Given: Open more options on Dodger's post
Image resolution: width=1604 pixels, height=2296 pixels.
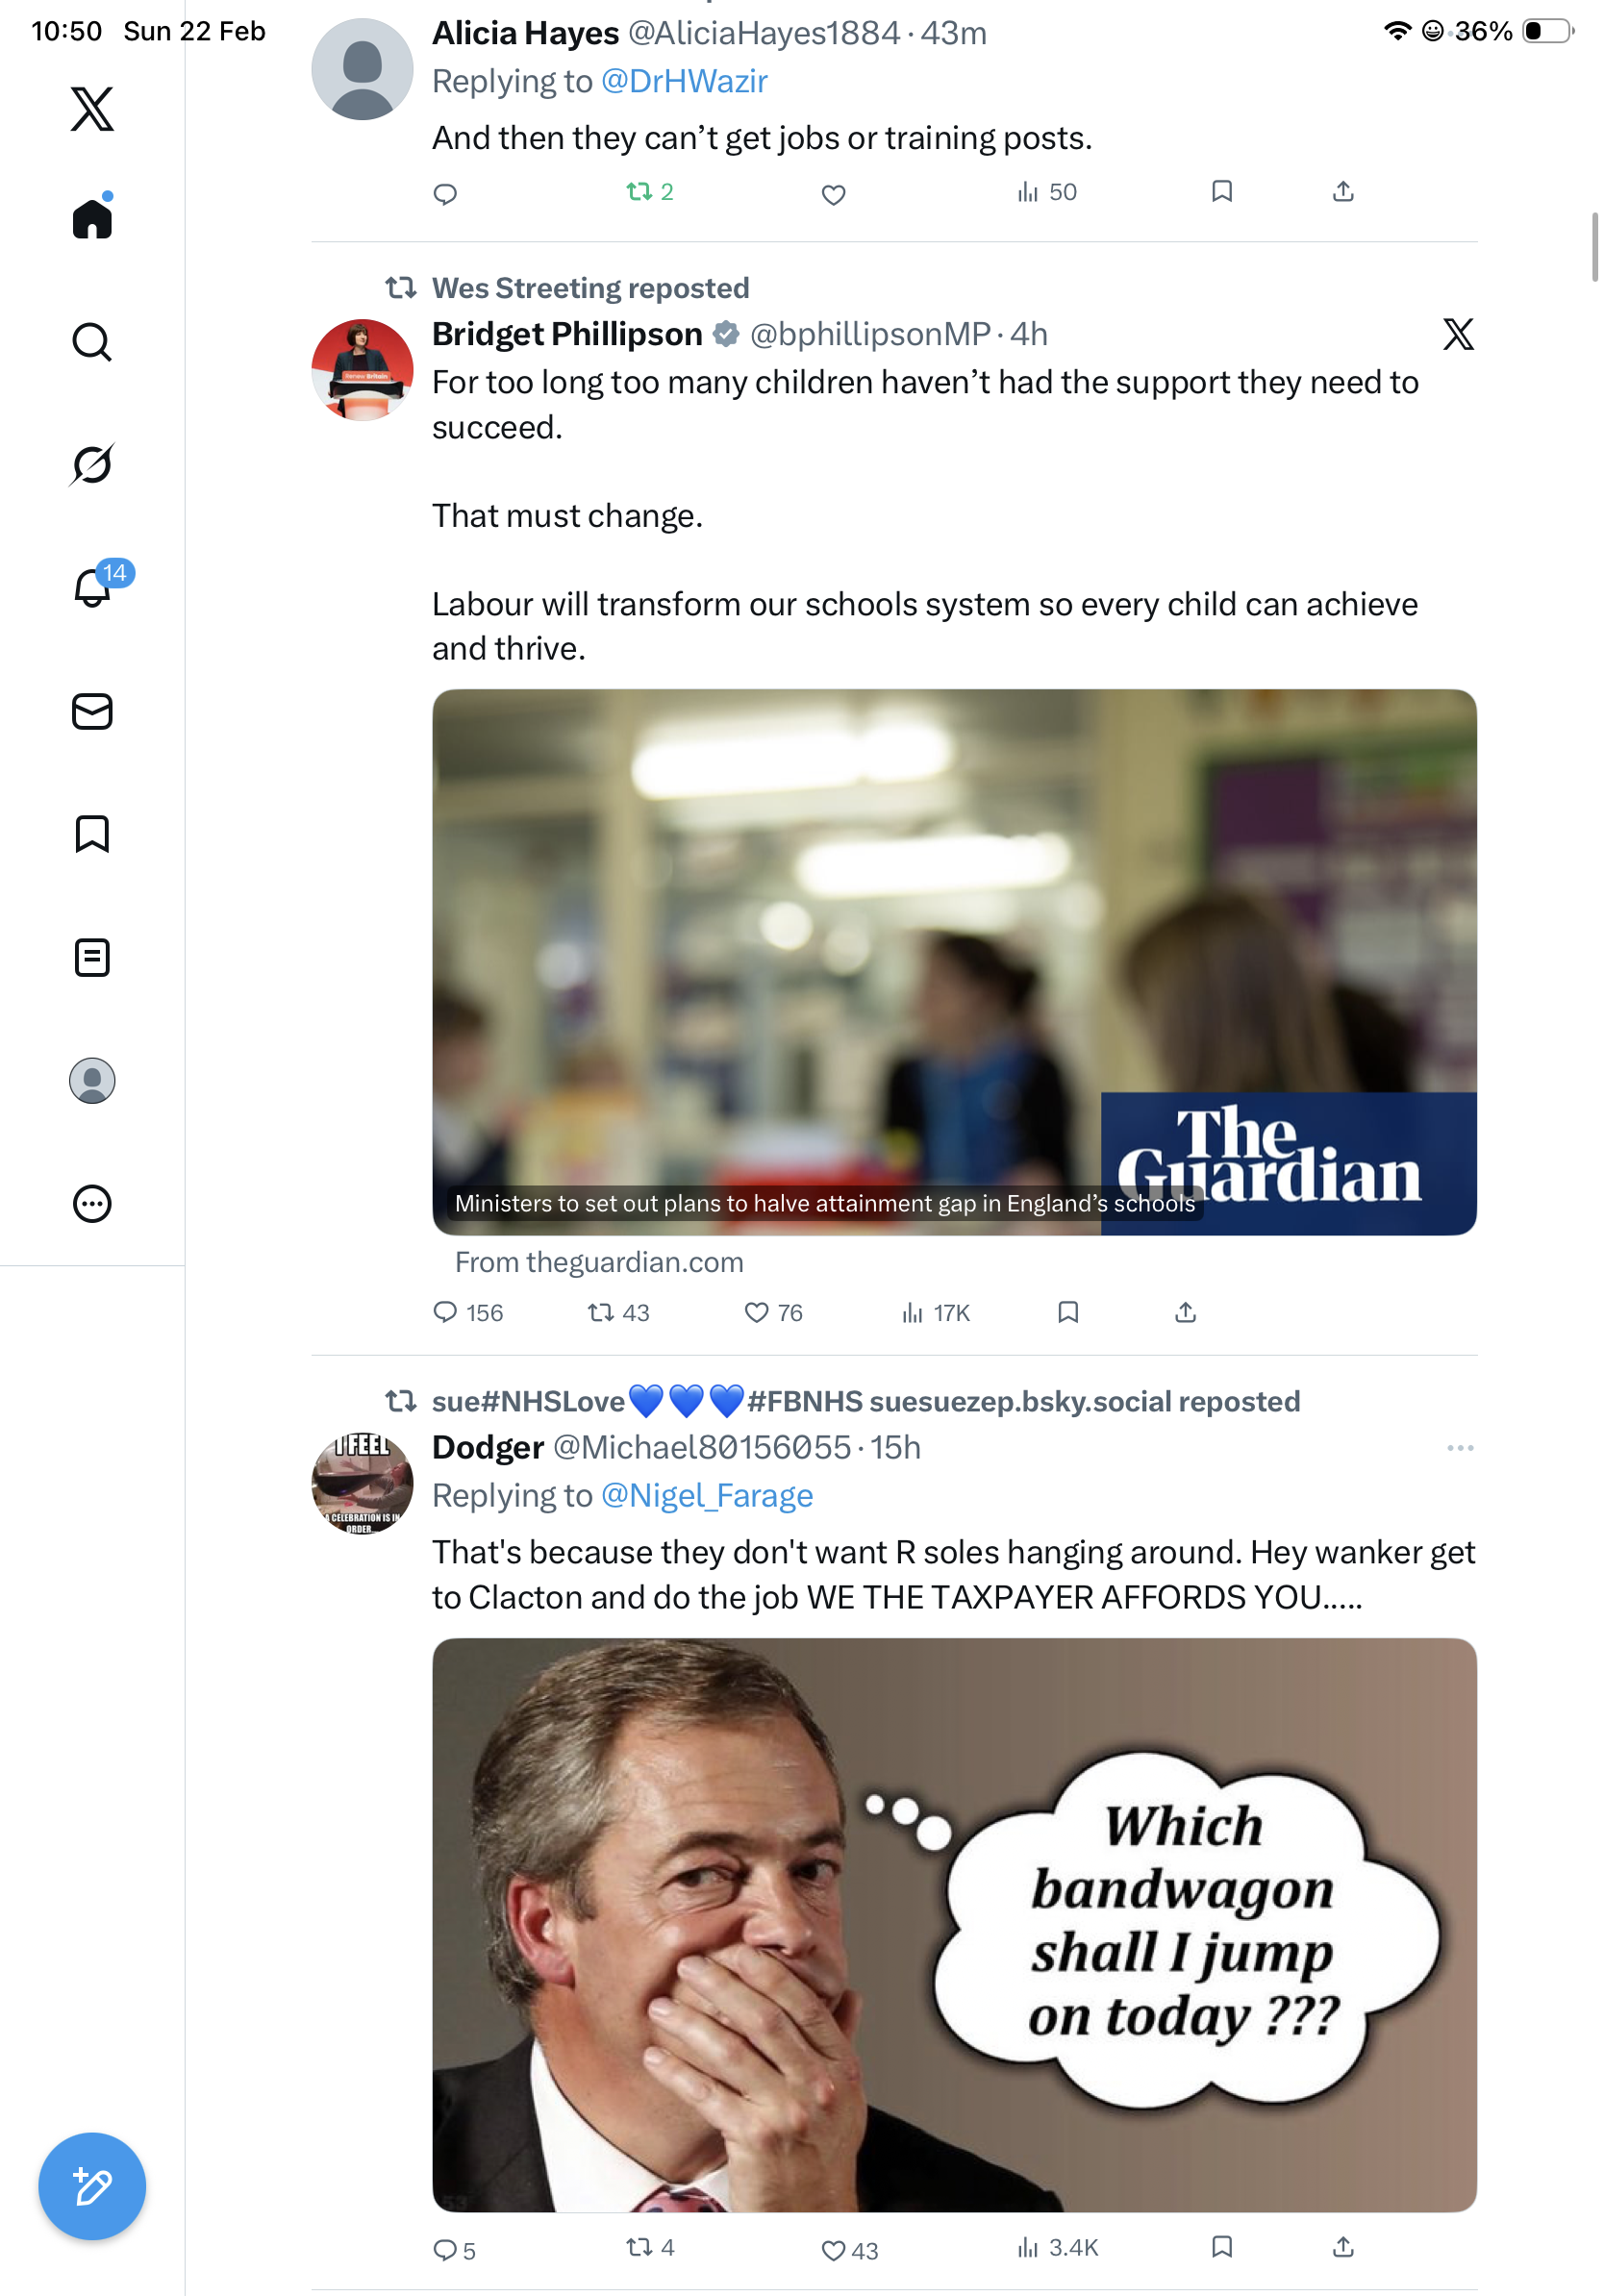Looking at the screenshot, I should 1459,1448.
